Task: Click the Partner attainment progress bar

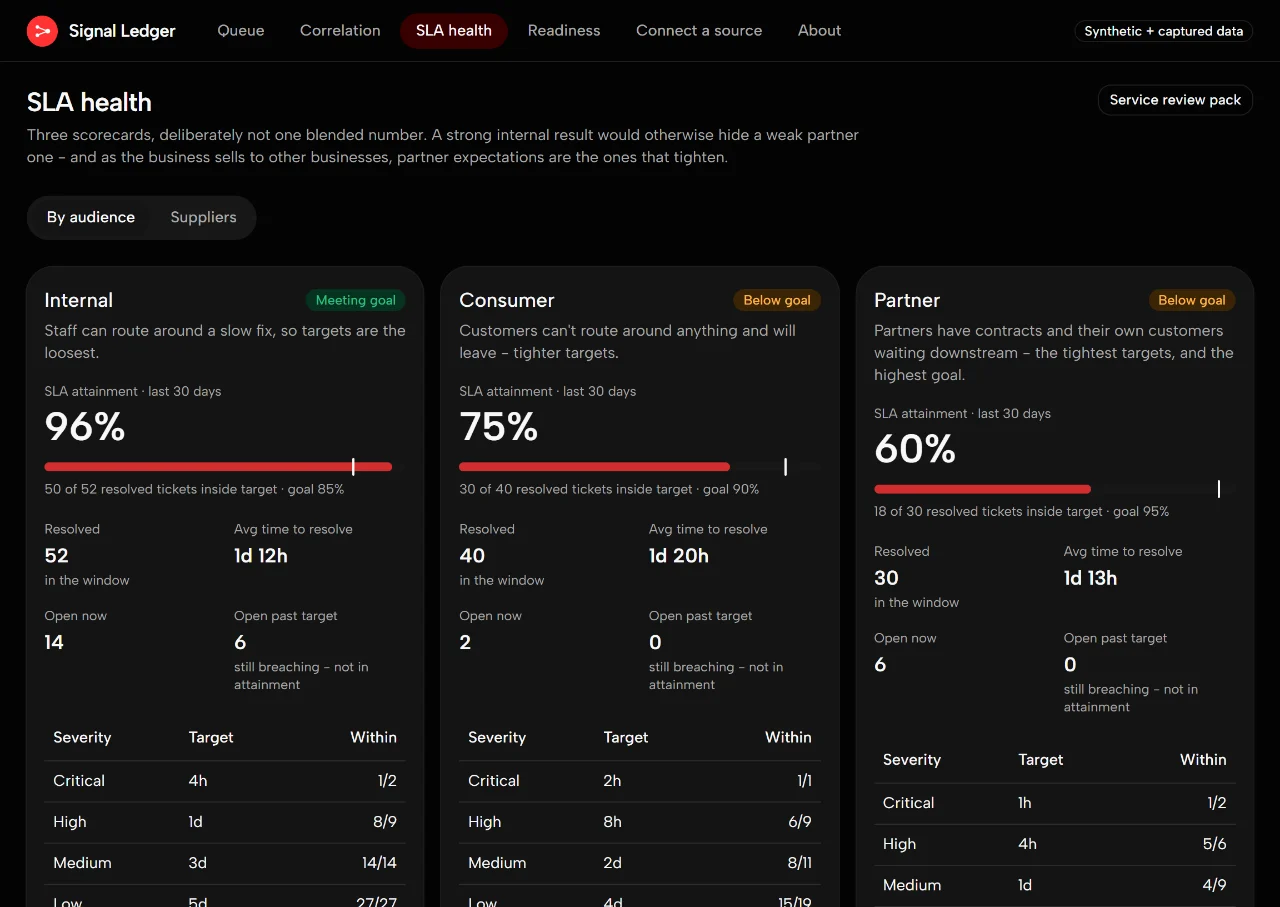Action: tap(1055, 489)
